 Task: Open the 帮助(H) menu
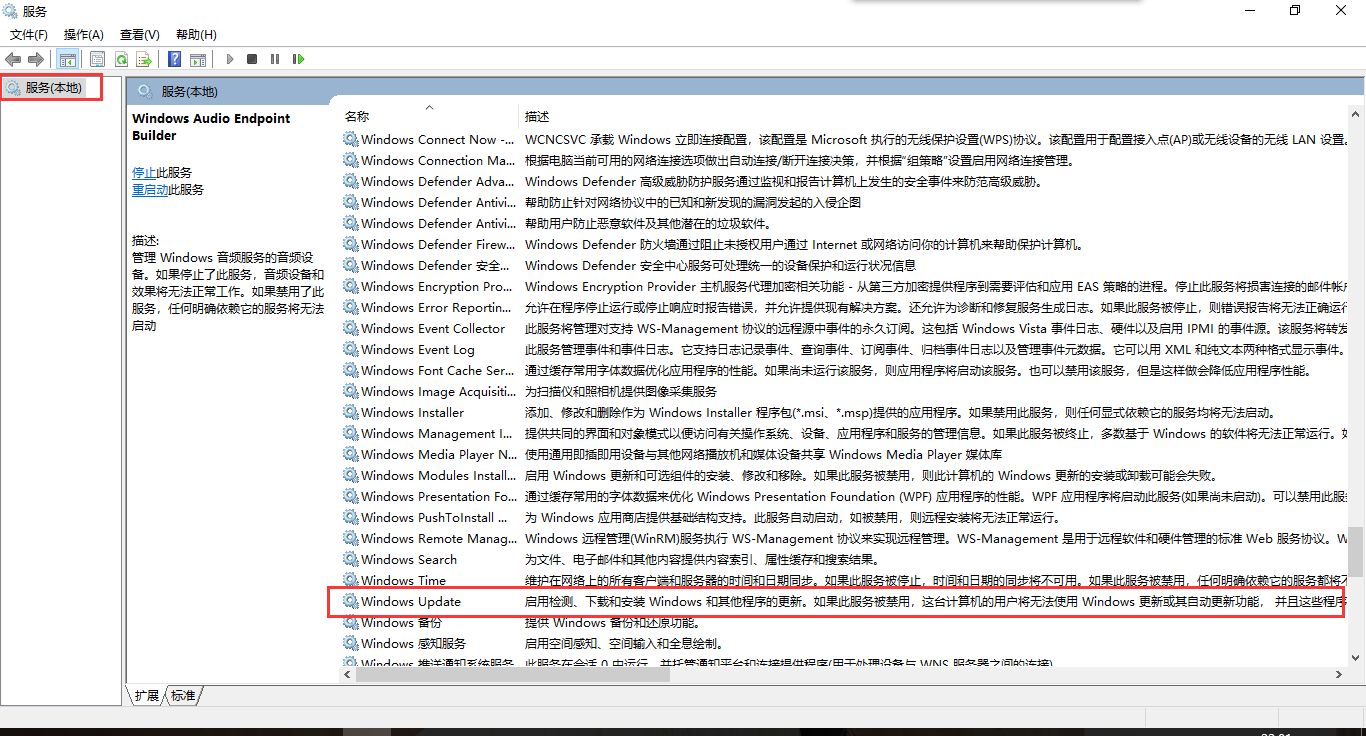pyautogui.click(x=196, y=34)
